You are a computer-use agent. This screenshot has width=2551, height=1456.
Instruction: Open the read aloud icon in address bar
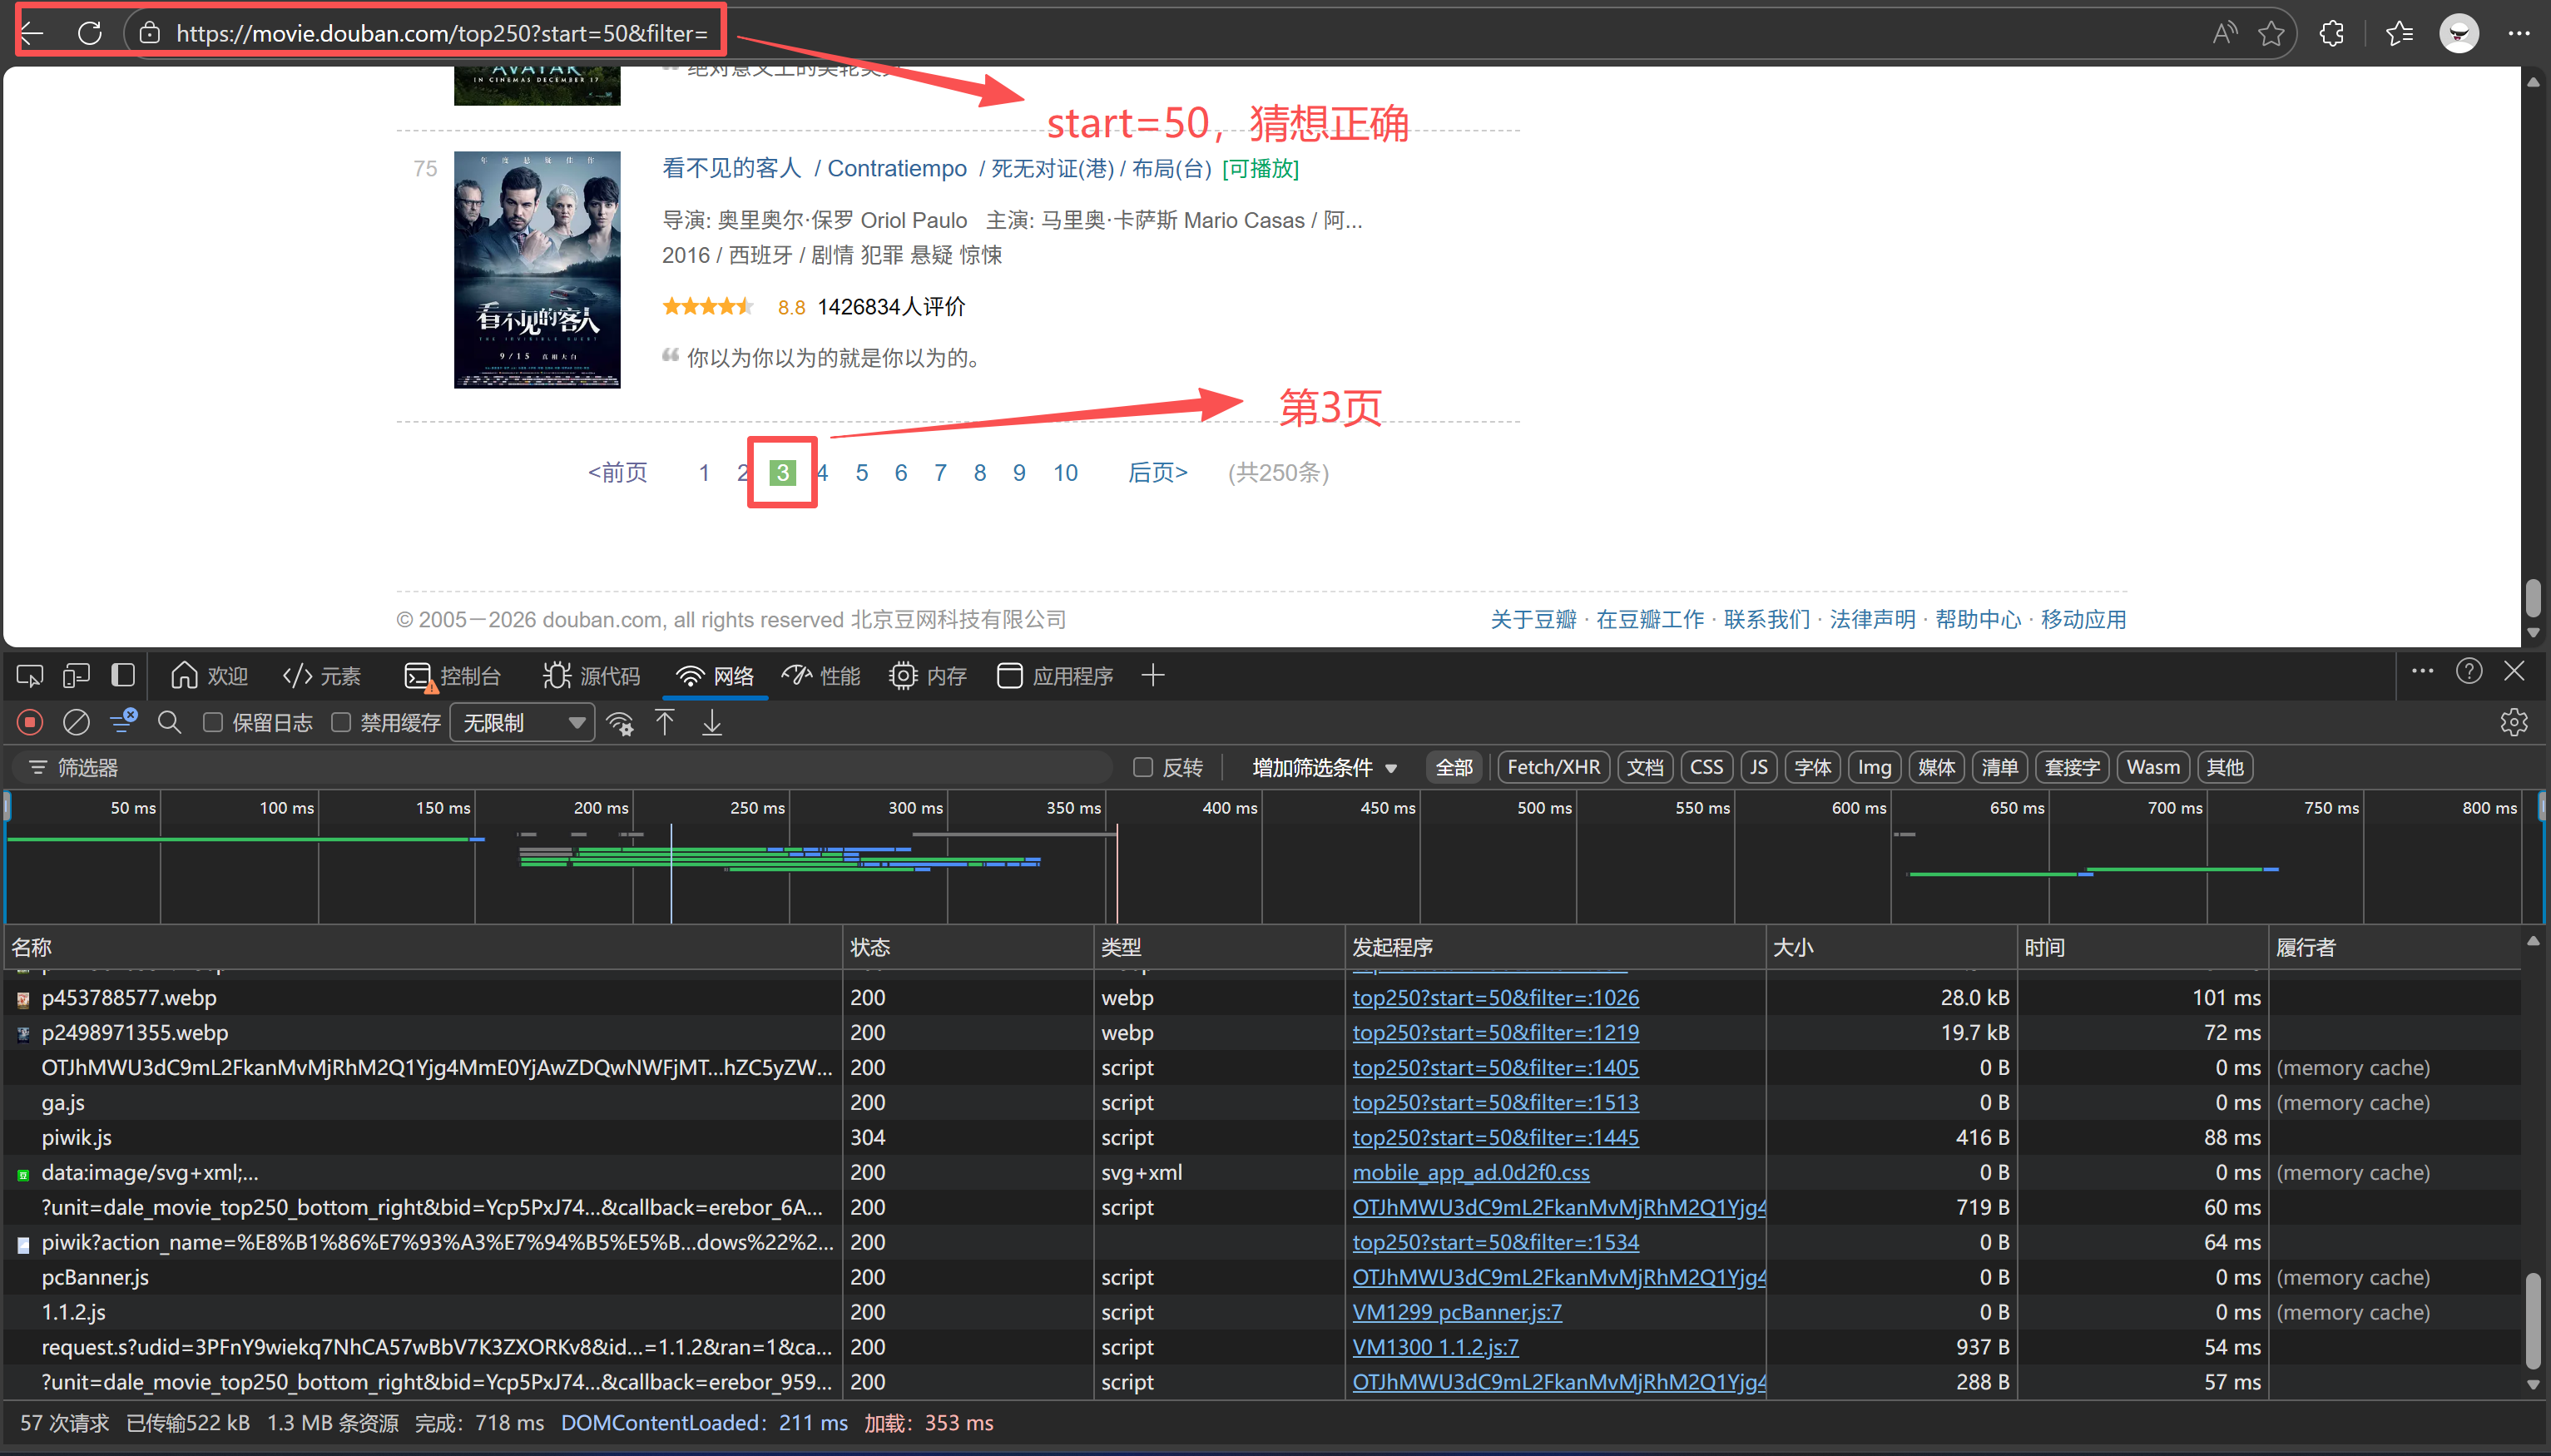[2224, 33]
